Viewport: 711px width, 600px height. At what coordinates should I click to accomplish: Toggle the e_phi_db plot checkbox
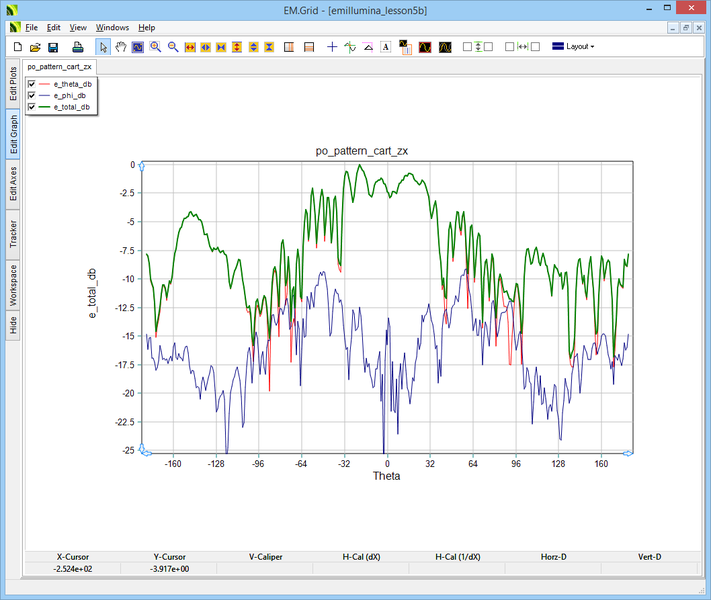[x=33, y=95]
